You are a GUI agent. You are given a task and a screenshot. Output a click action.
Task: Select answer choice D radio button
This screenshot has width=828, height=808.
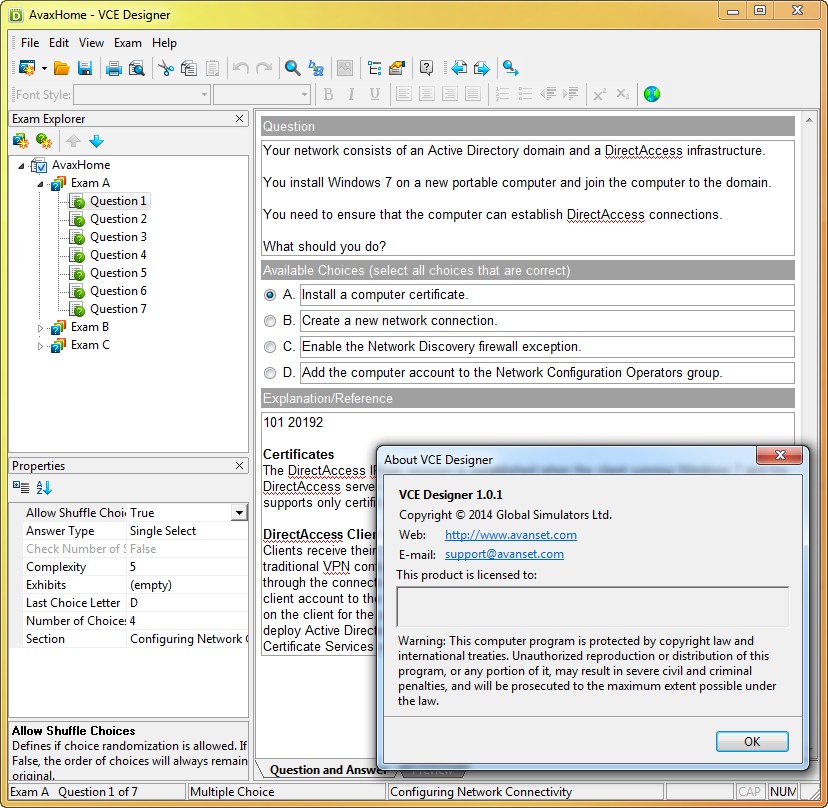pos(270,373)
